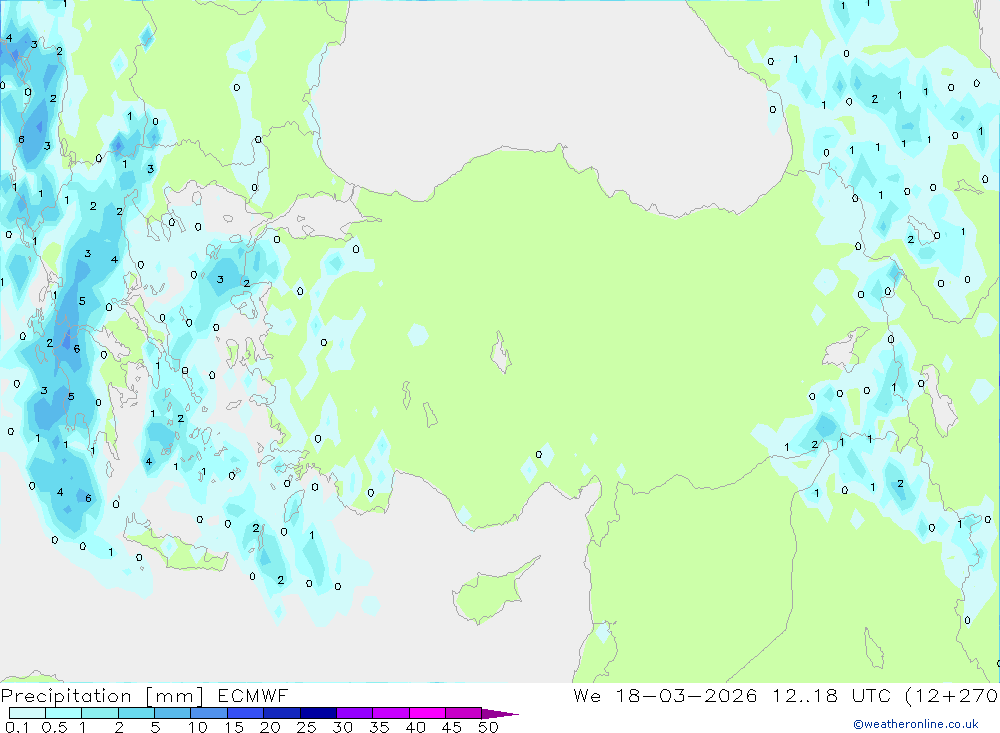The image size is (1000, 733).
Task: Click the legend swatch between 45 and 50
Action: pos(464,713)
